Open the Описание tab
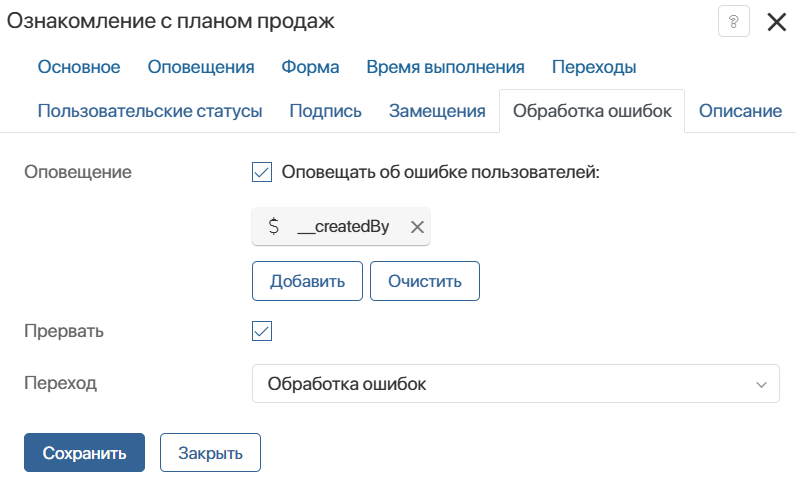Screen dimensions: 796x481 [740, 111]
